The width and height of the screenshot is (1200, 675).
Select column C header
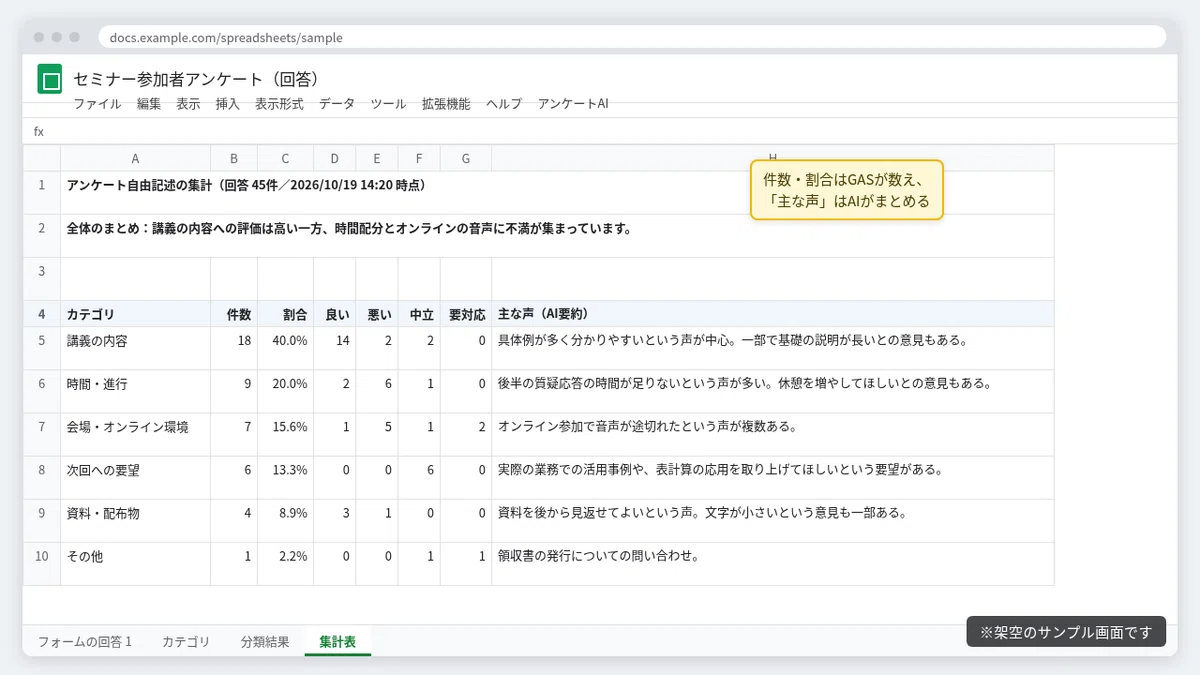285,158
